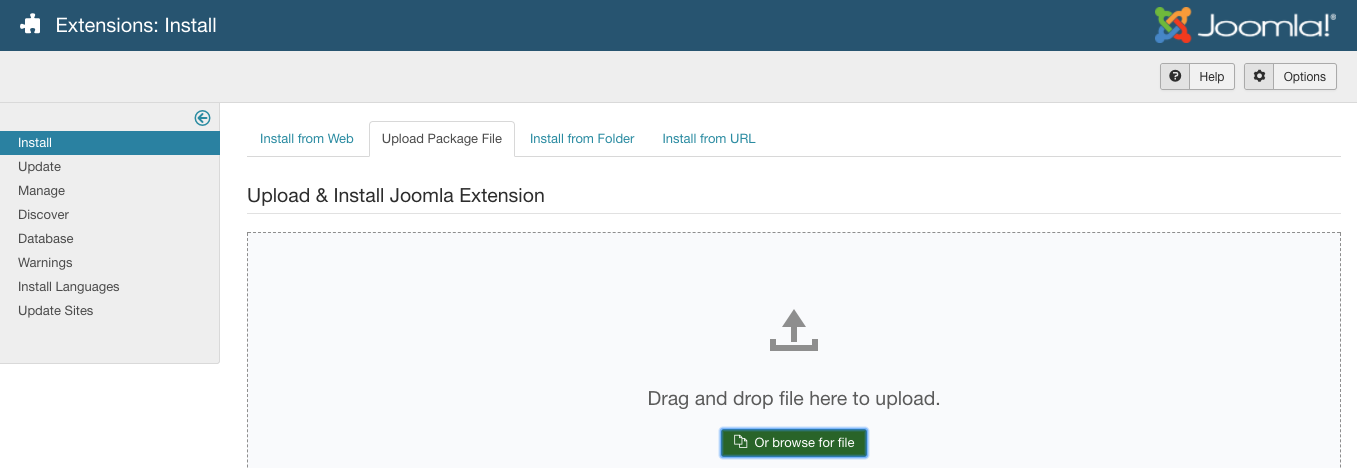Open the Install from Web tab

[307, 139]
